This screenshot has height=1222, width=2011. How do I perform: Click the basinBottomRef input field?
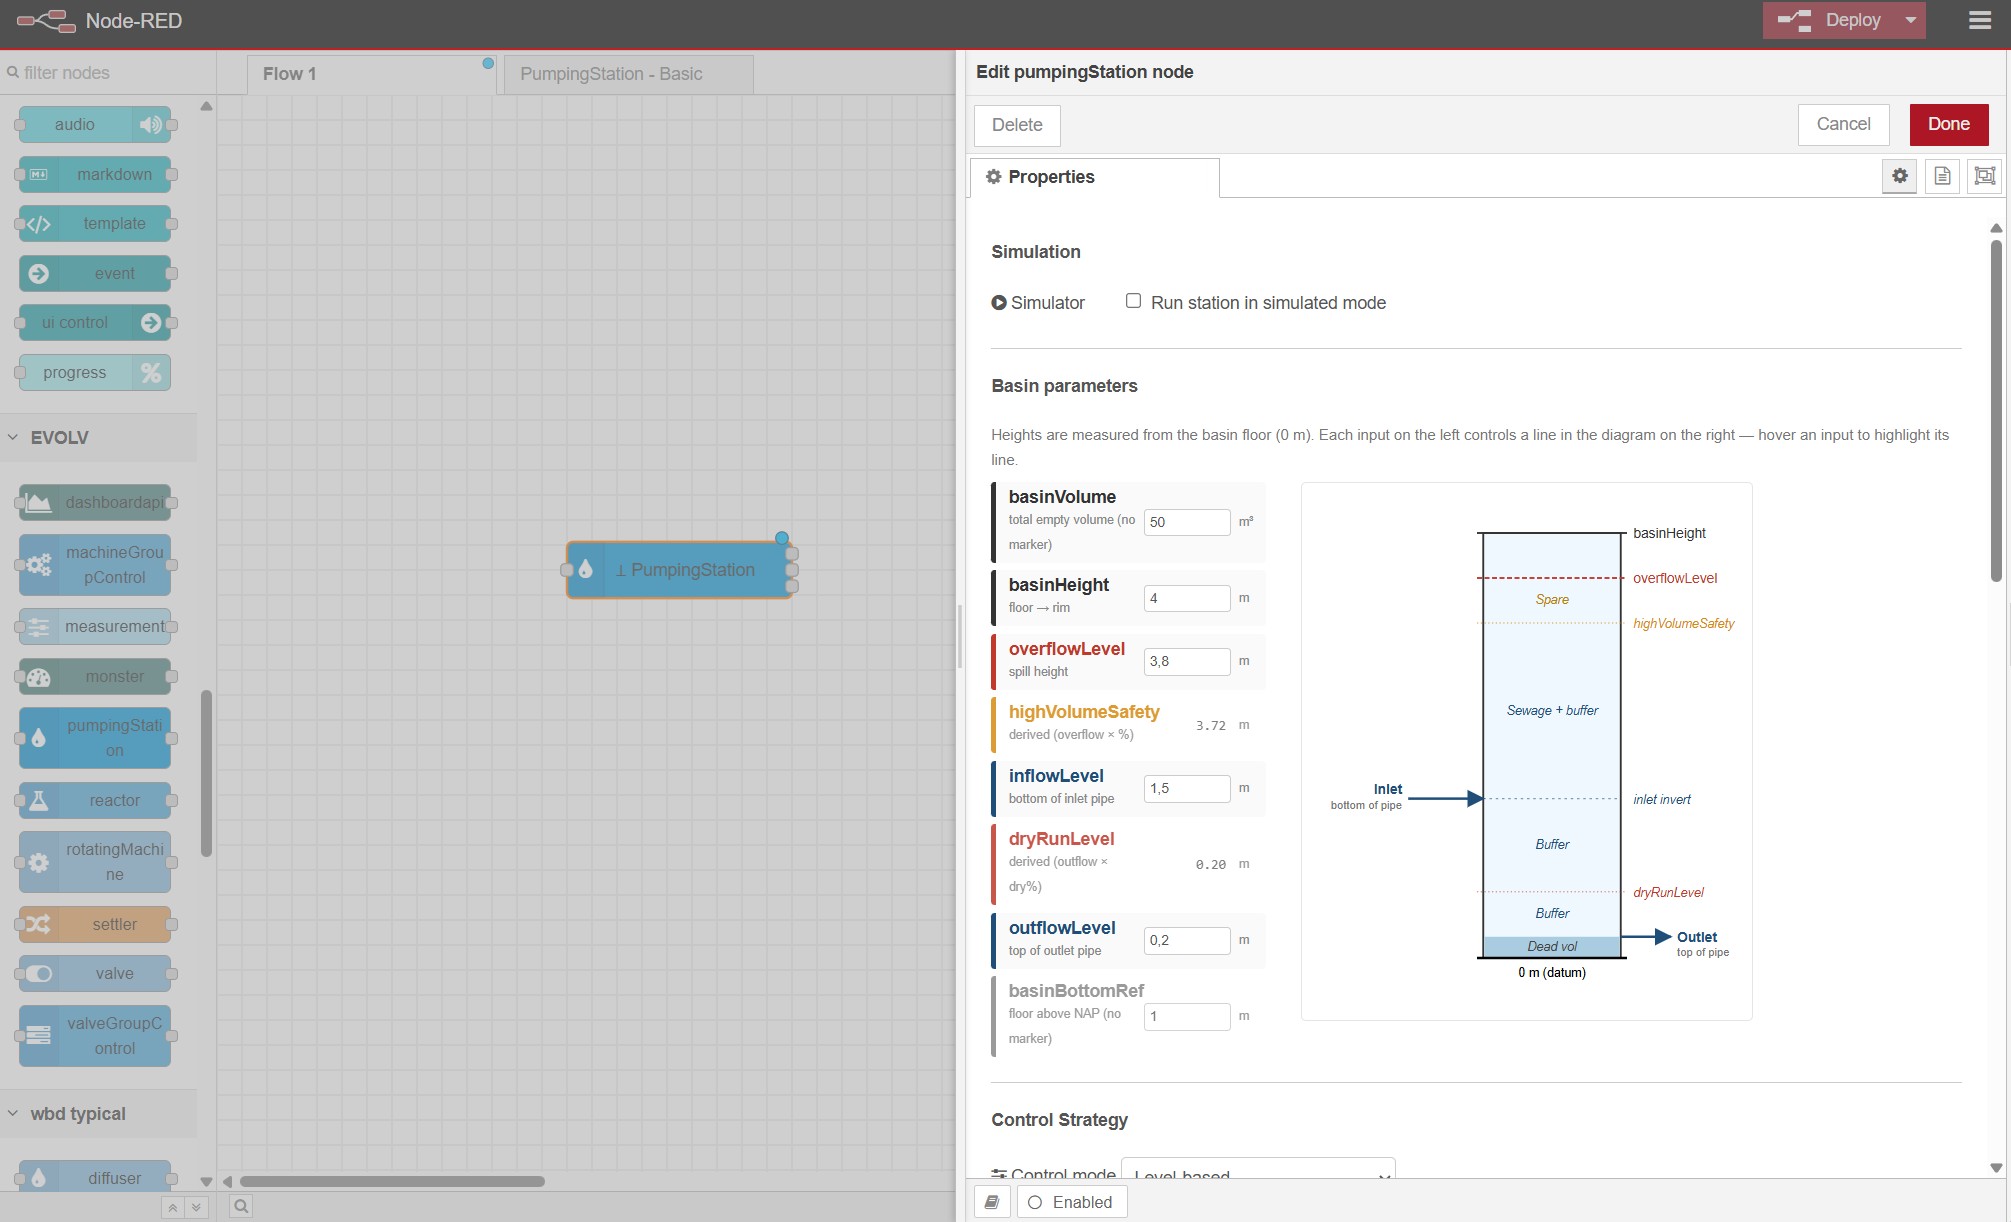(1187, 1016)
